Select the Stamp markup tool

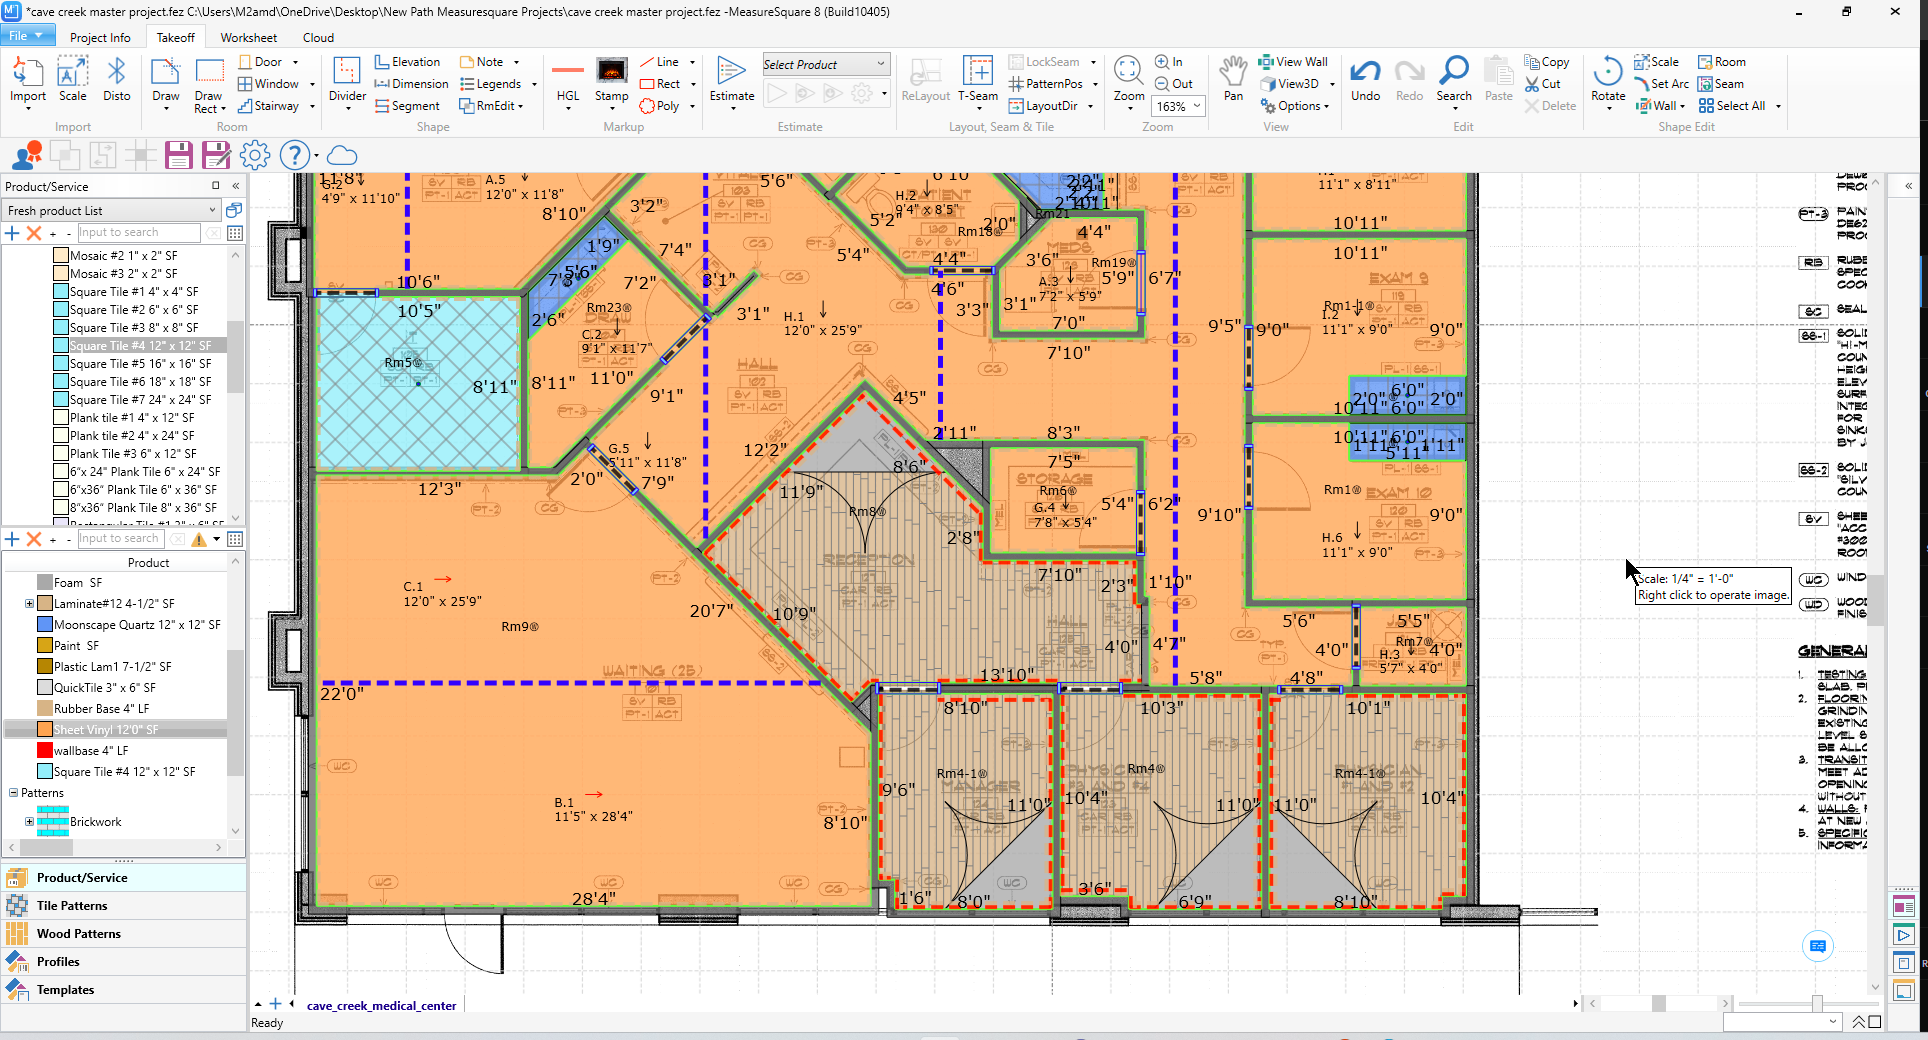tap(611, 80)
